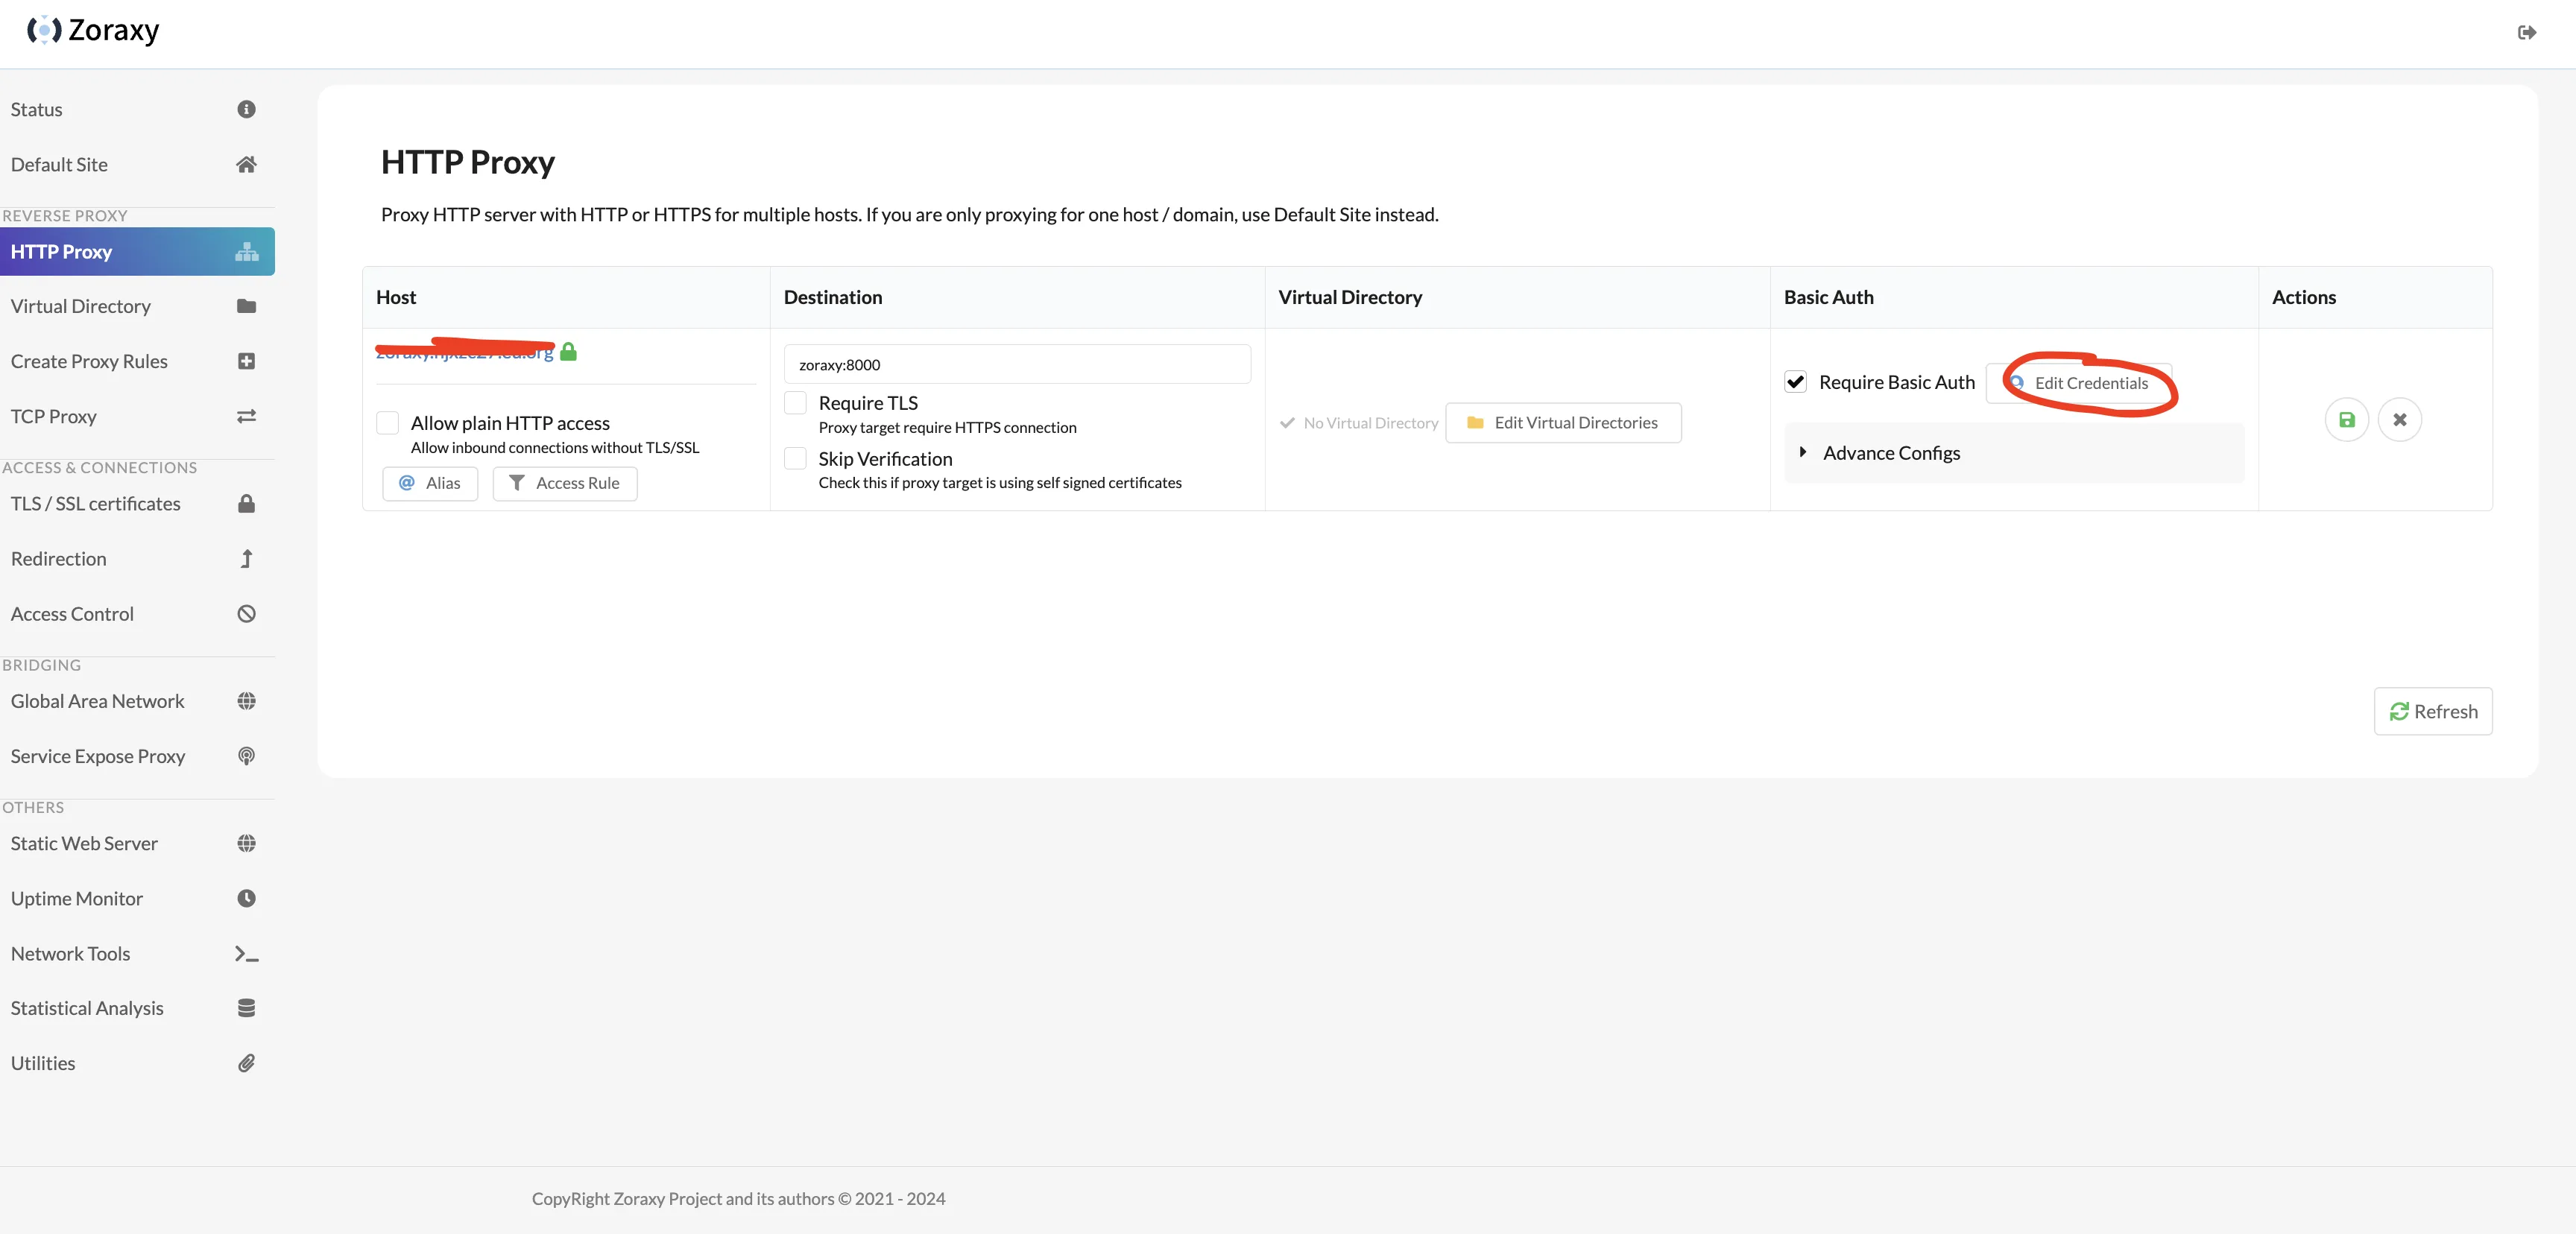The image size is (2576, 1234).
Task: Open Service Expose Proxy page
Action: click(x=137, y=756)
